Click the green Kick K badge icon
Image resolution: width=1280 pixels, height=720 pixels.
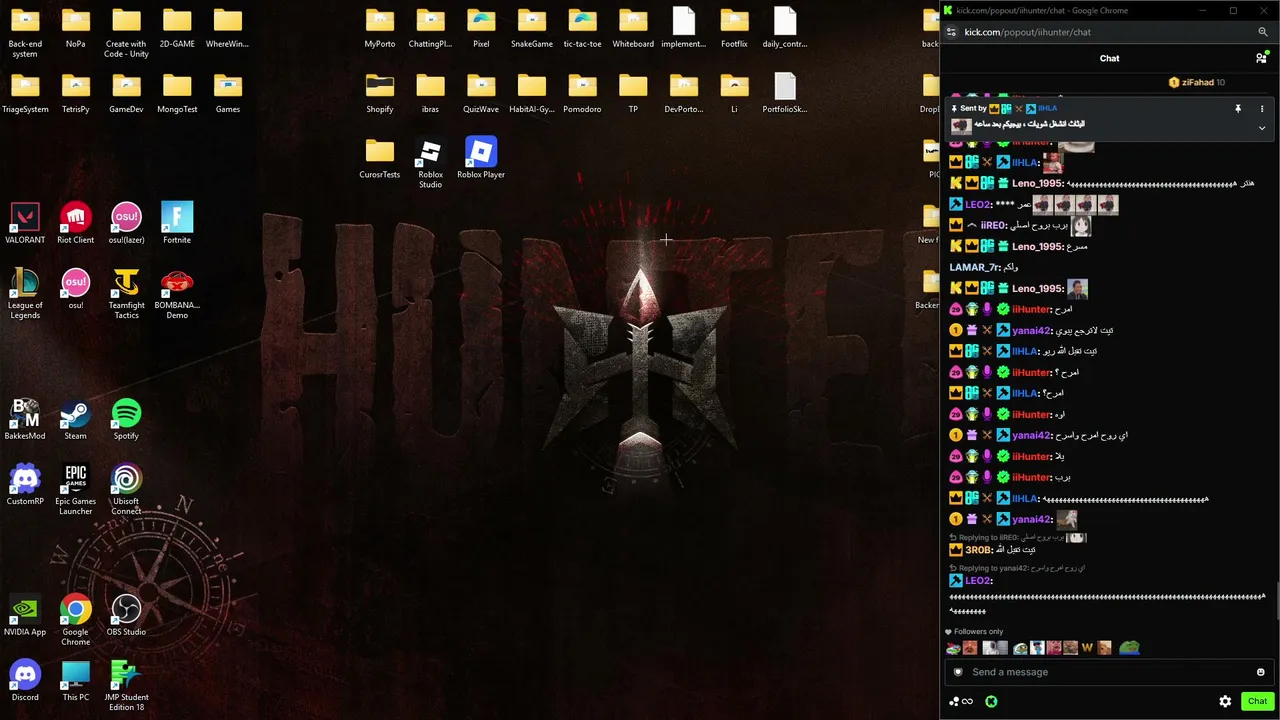coord(991,701)
